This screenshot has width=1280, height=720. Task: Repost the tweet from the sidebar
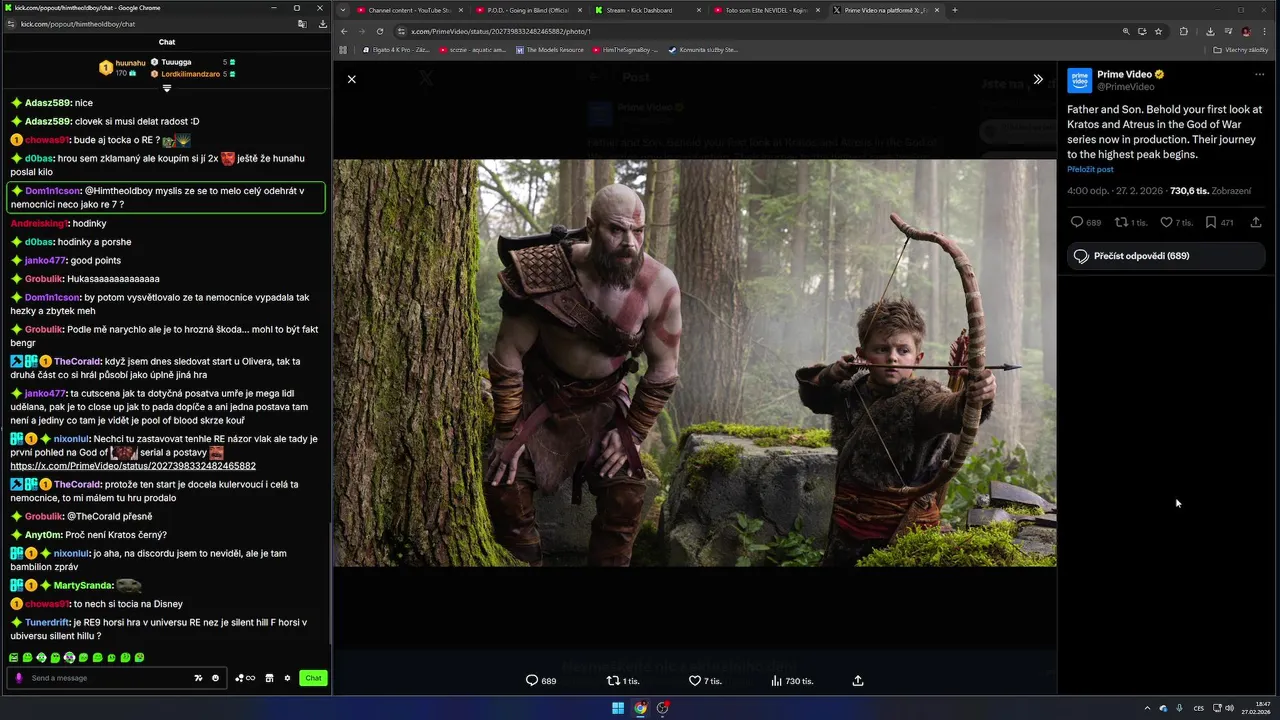tap(1131, 222)
